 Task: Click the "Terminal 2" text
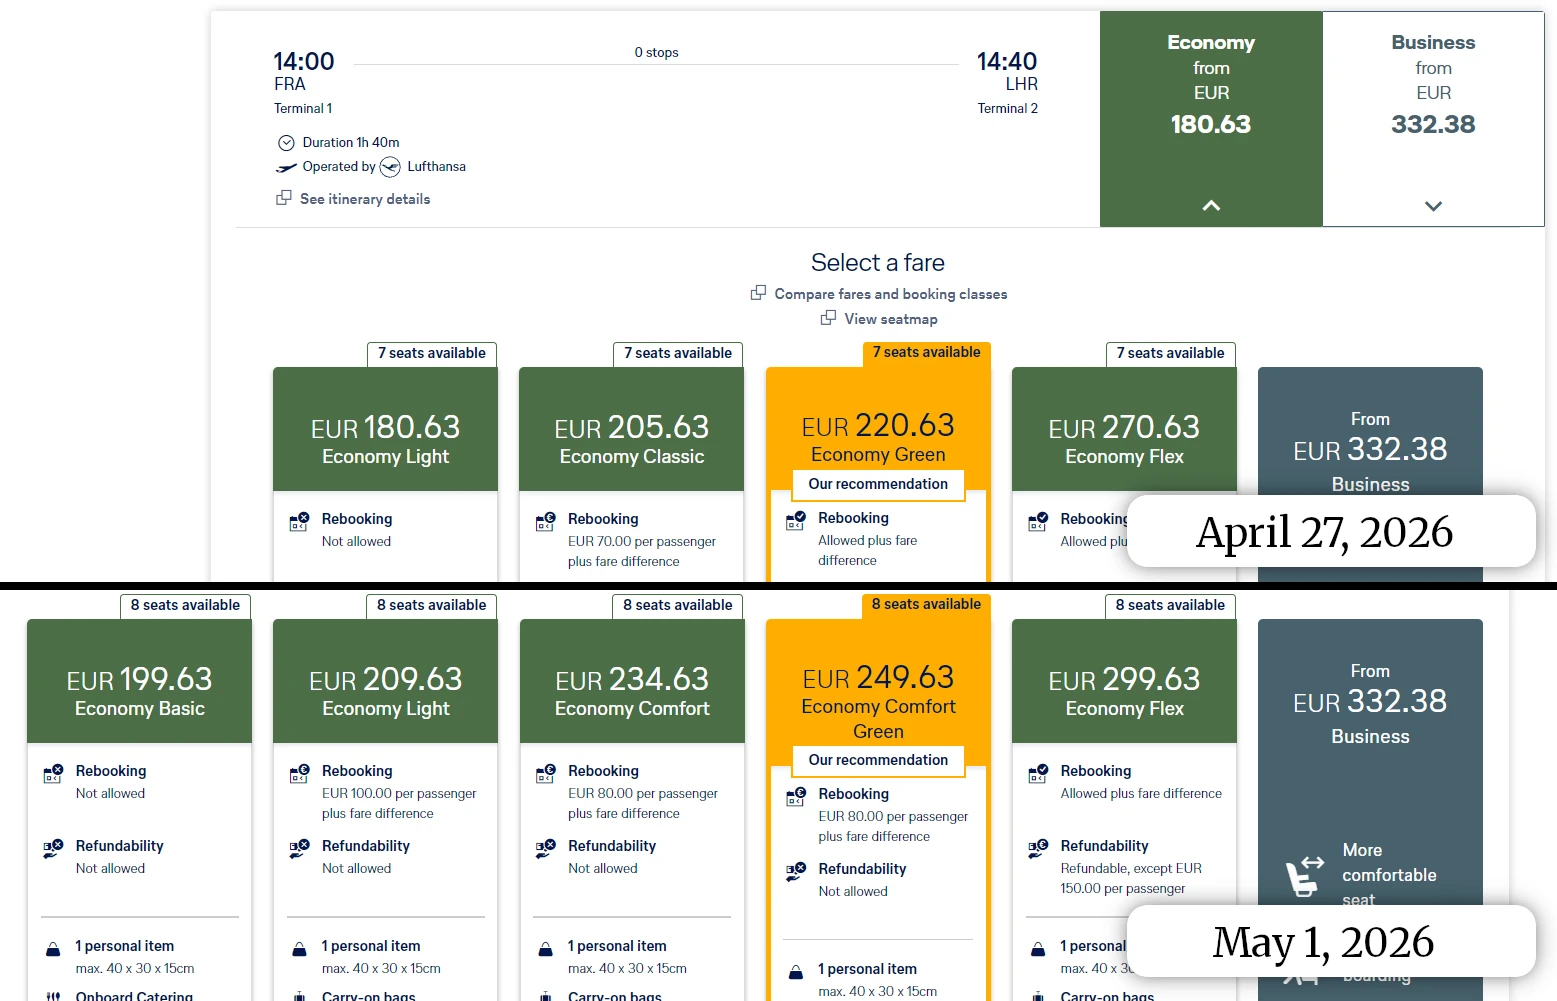click(1007, 108)
